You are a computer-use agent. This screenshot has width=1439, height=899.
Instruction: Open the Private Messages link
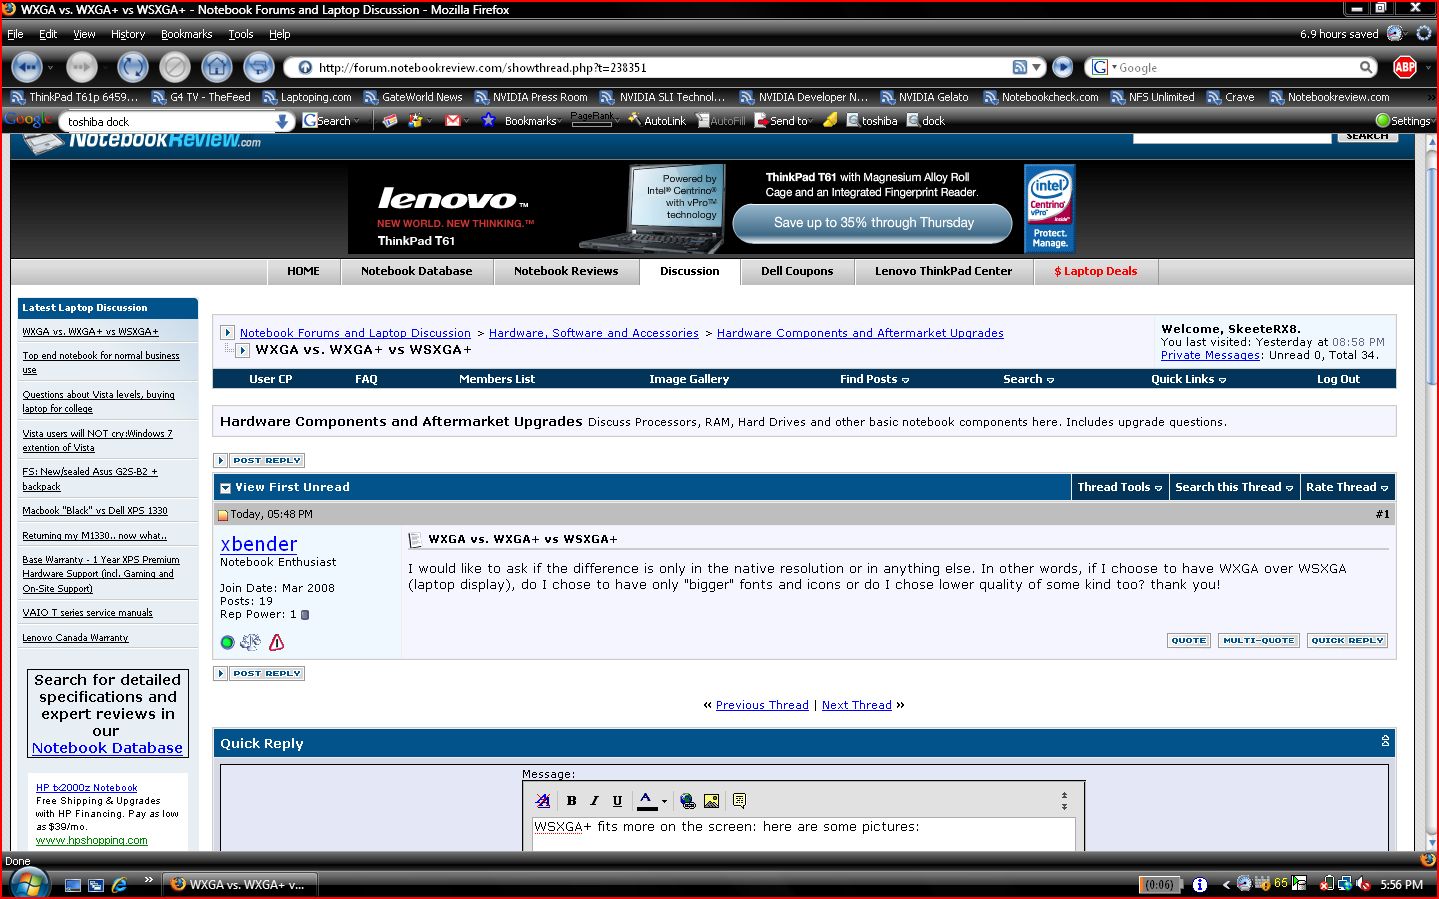tap(1211, 355)
